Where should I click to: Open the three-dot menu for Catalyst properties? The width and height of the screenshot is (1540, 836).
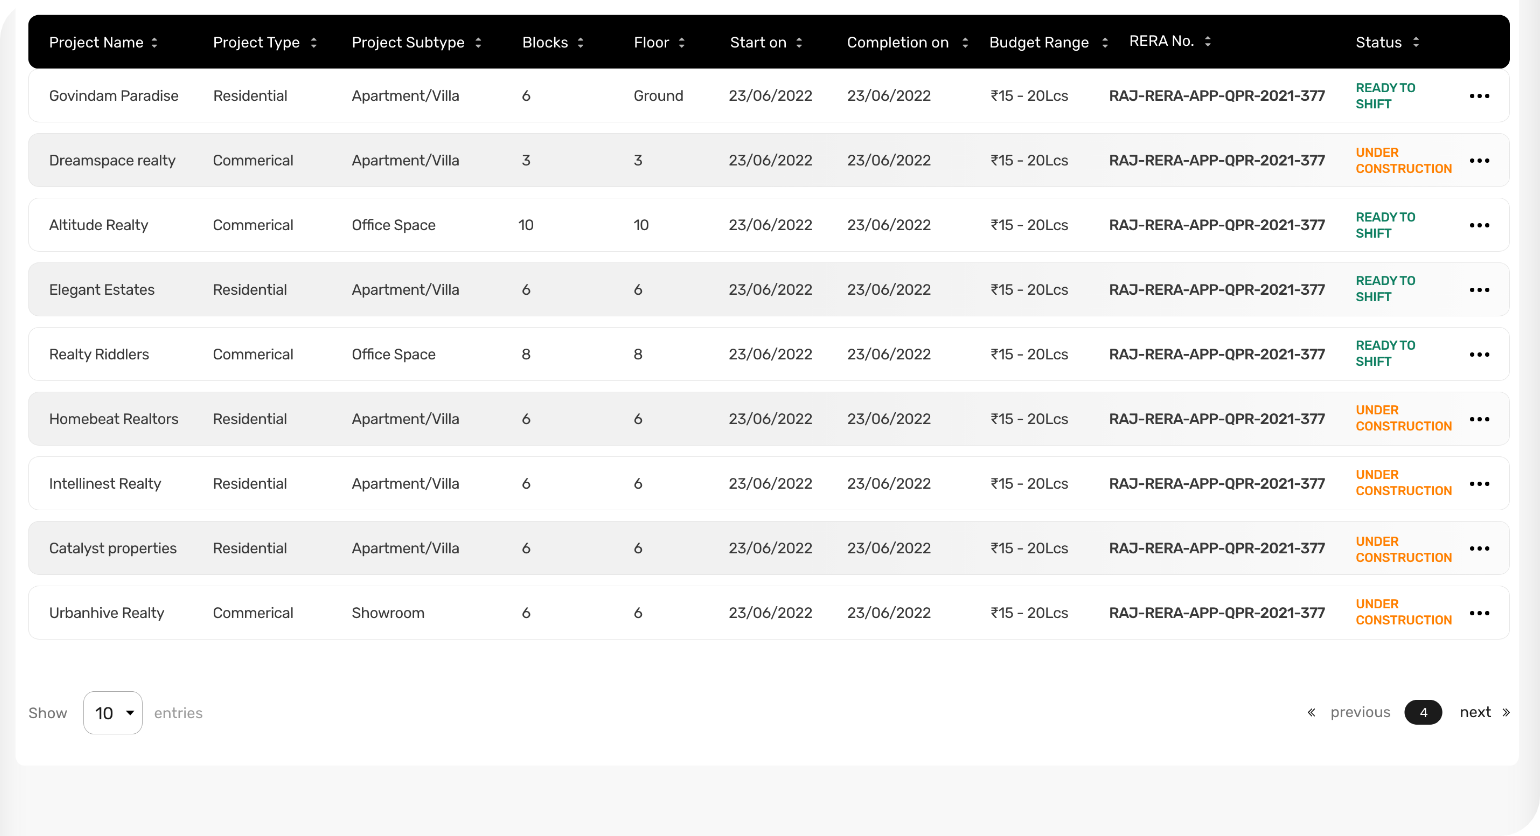click(1479, 548)
